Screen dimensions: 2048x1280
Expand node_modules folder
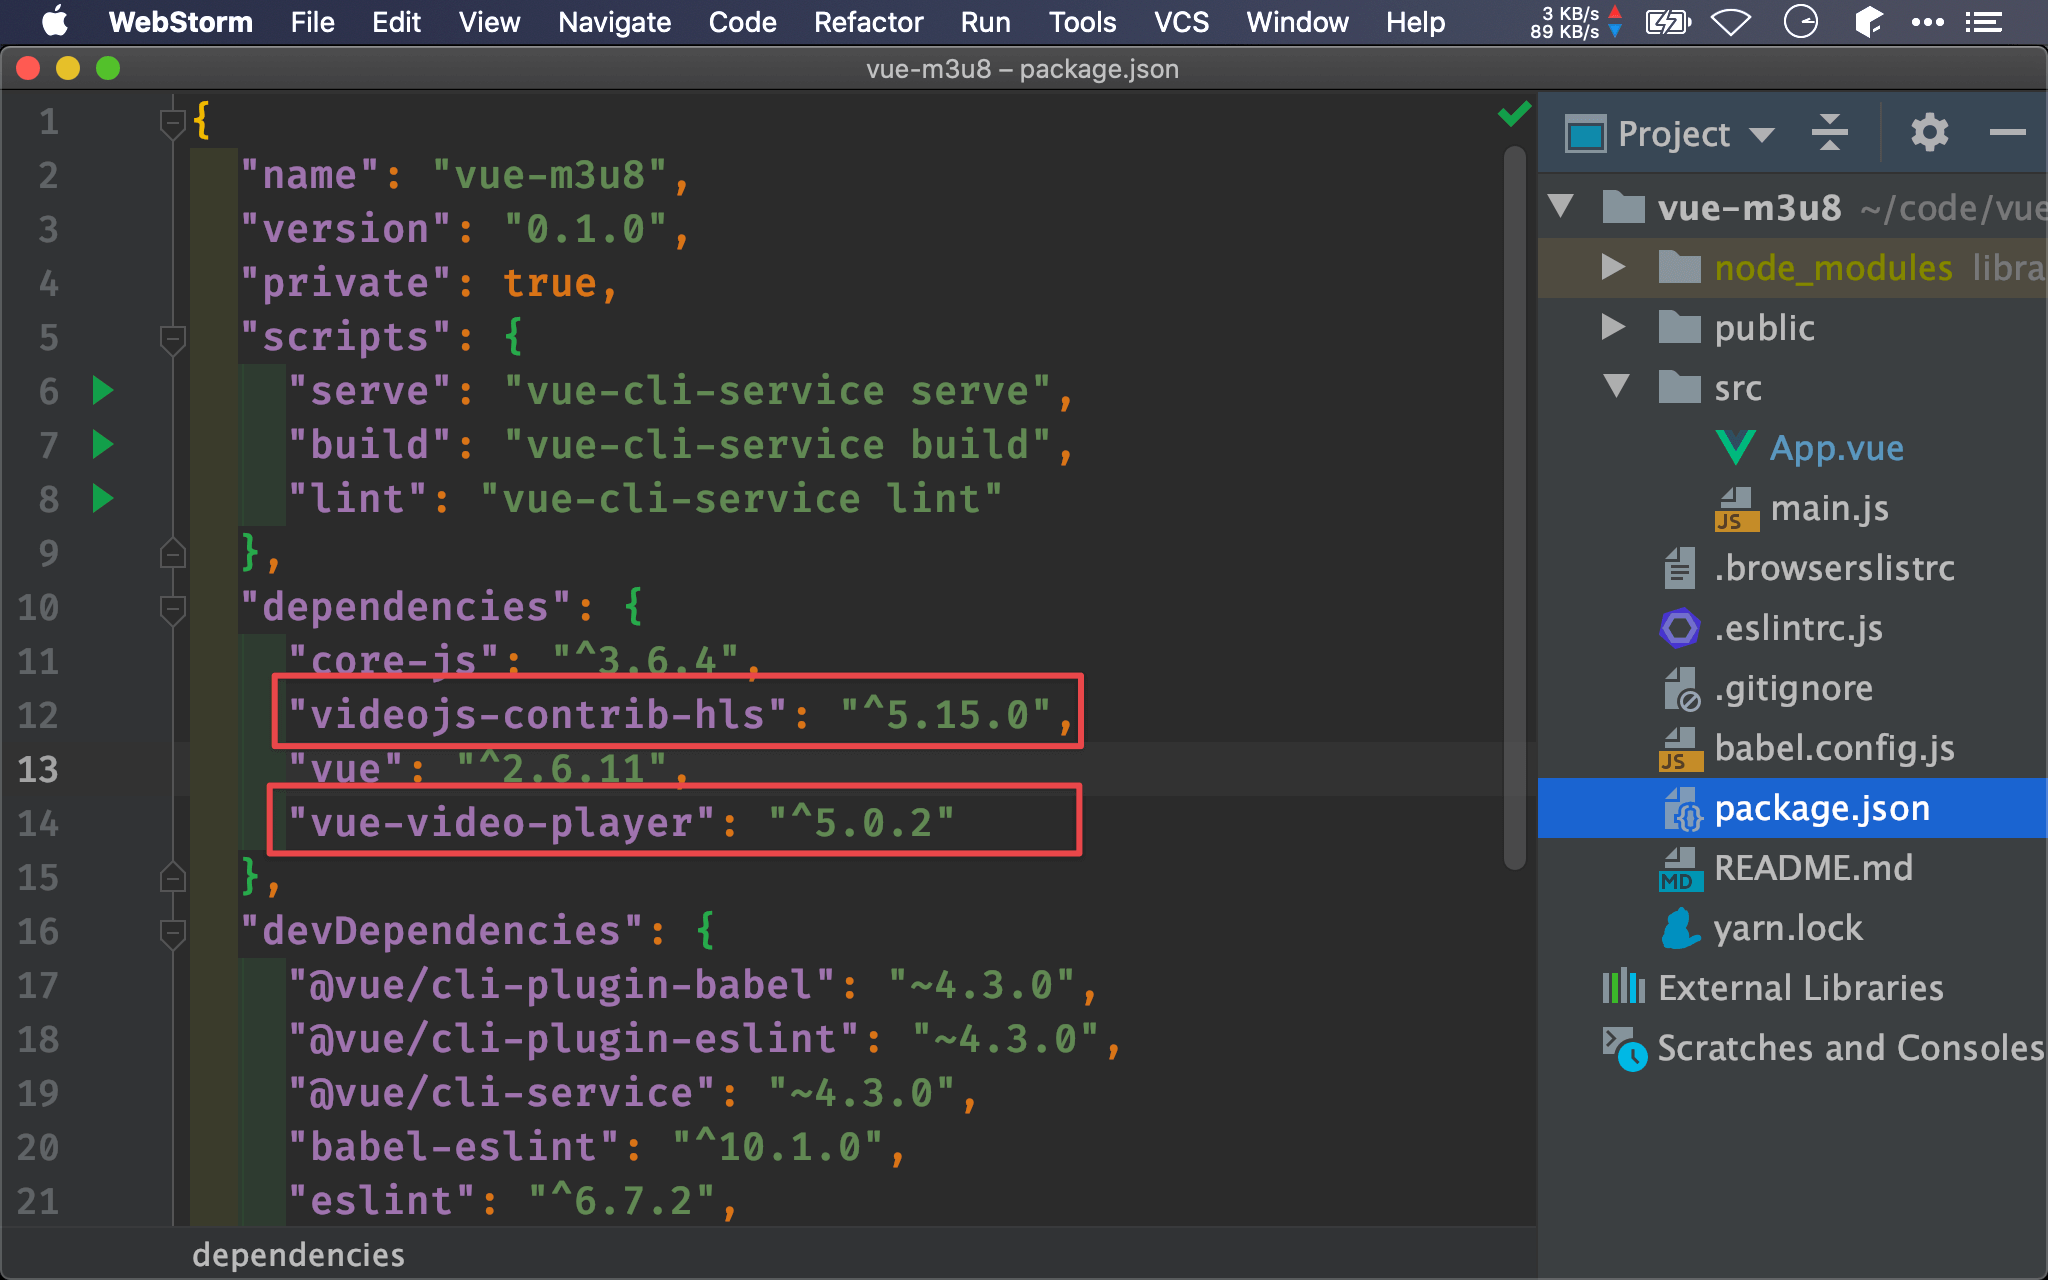[1613, 267]
